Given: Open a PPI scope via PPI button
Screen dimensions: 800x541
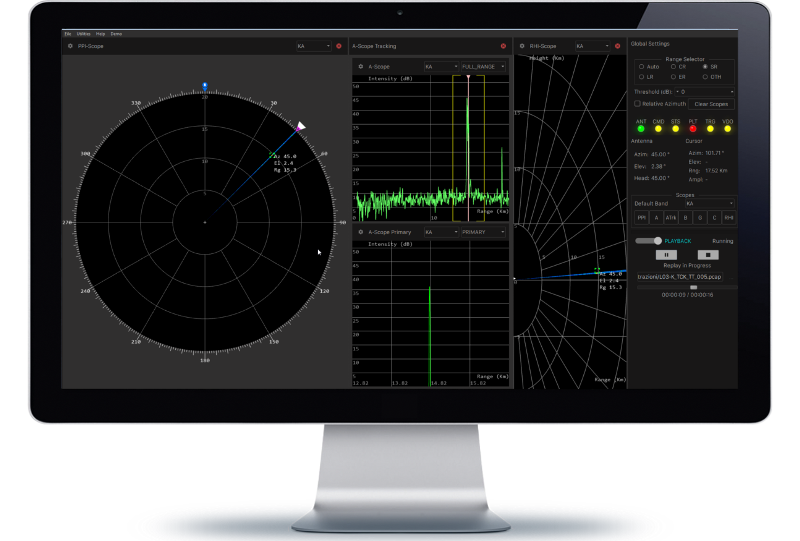Looking at the screenshot, I should (641, 218).
